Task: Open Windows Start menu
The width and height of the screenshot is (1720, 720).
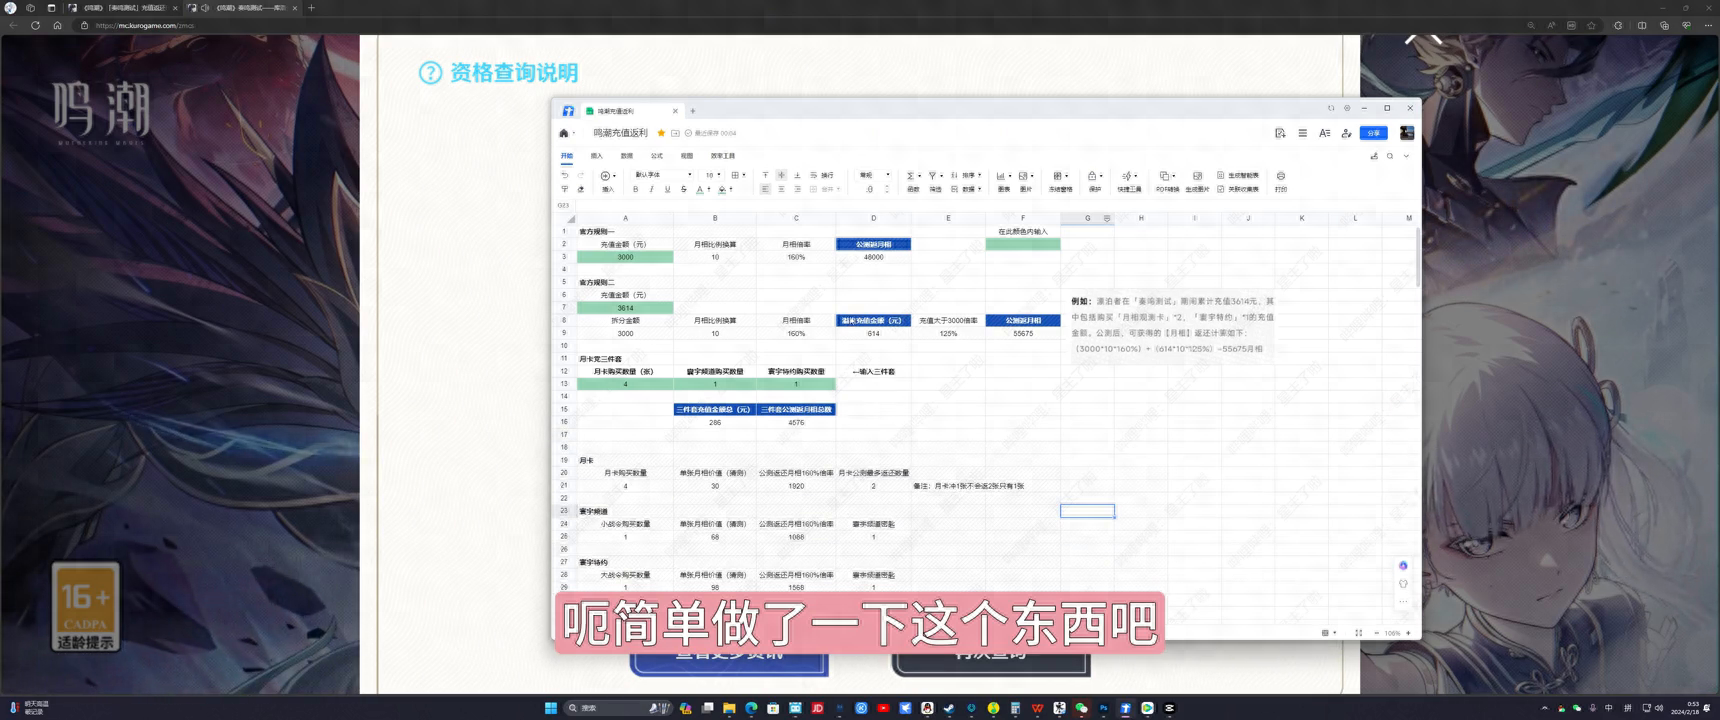Action: coord(550,708)
